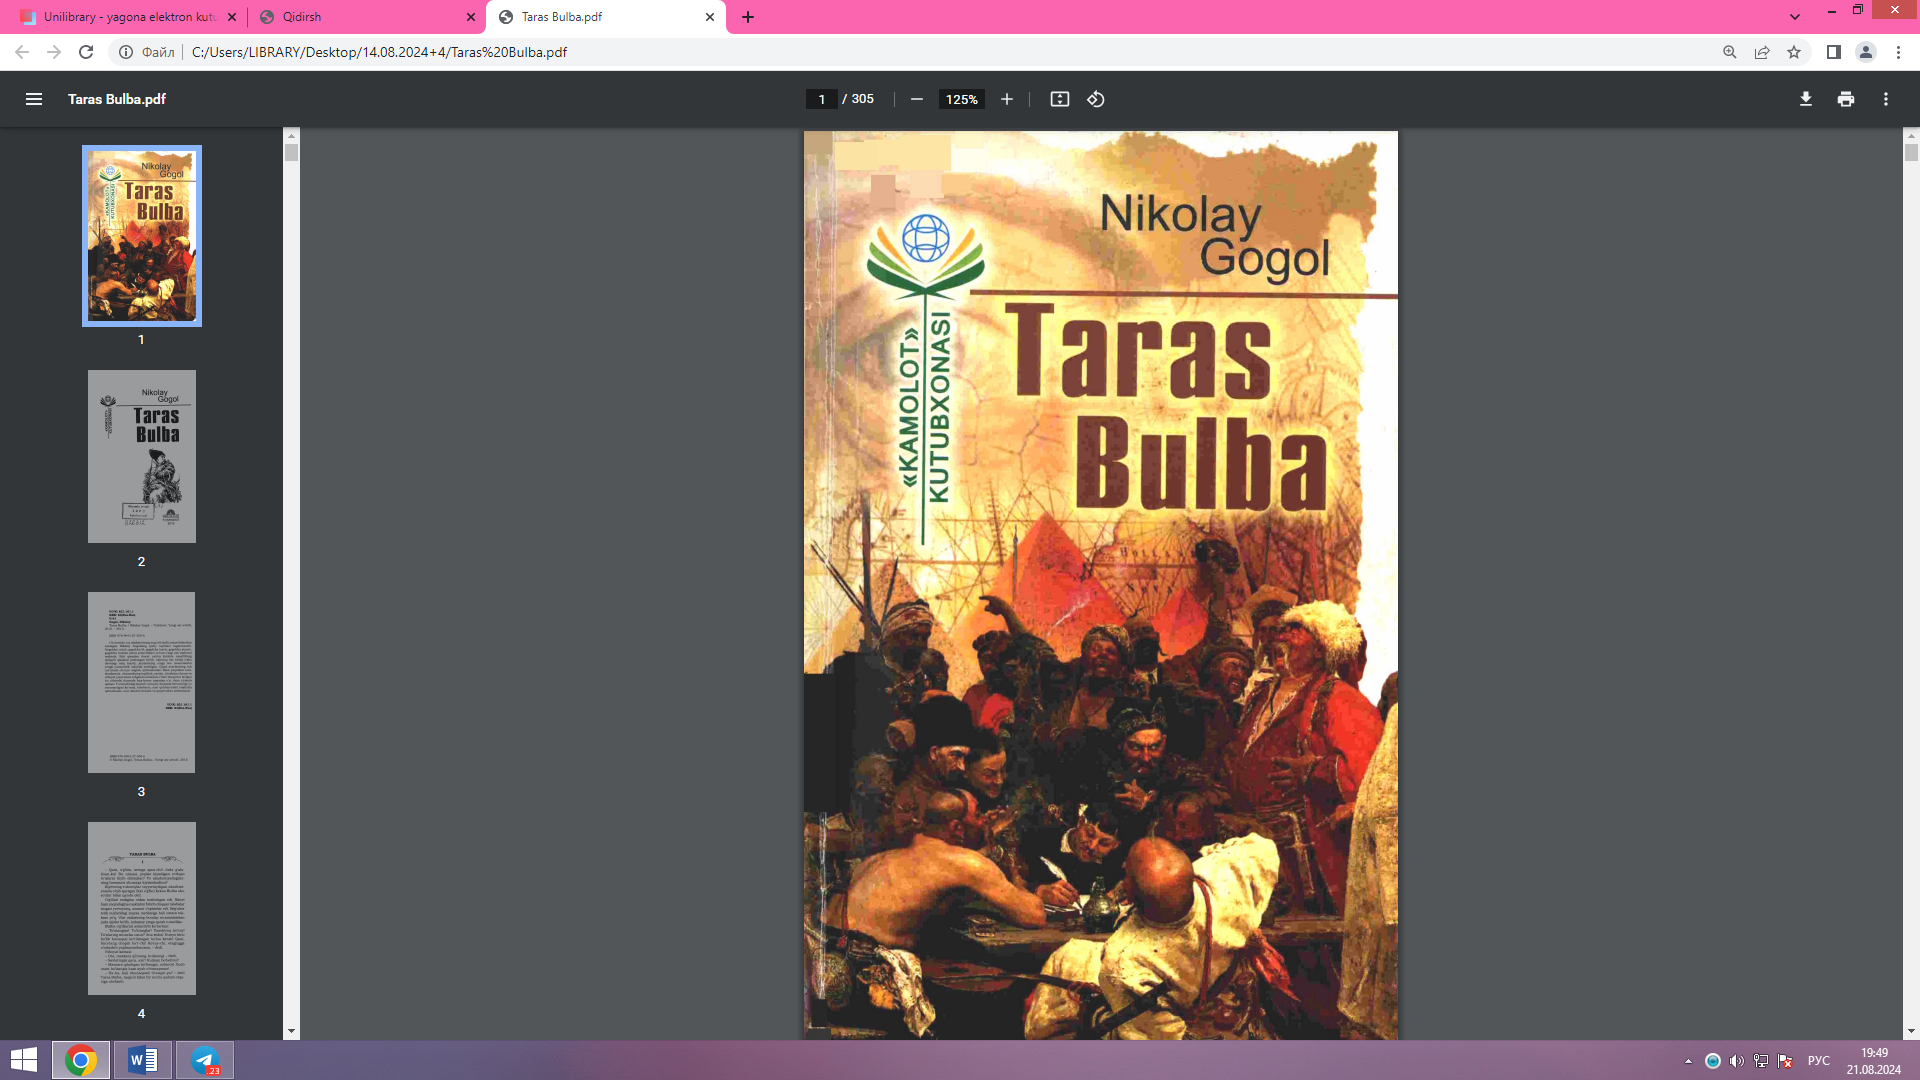
Task: Select page 3 thumbnail
Action: pos(141,683)
